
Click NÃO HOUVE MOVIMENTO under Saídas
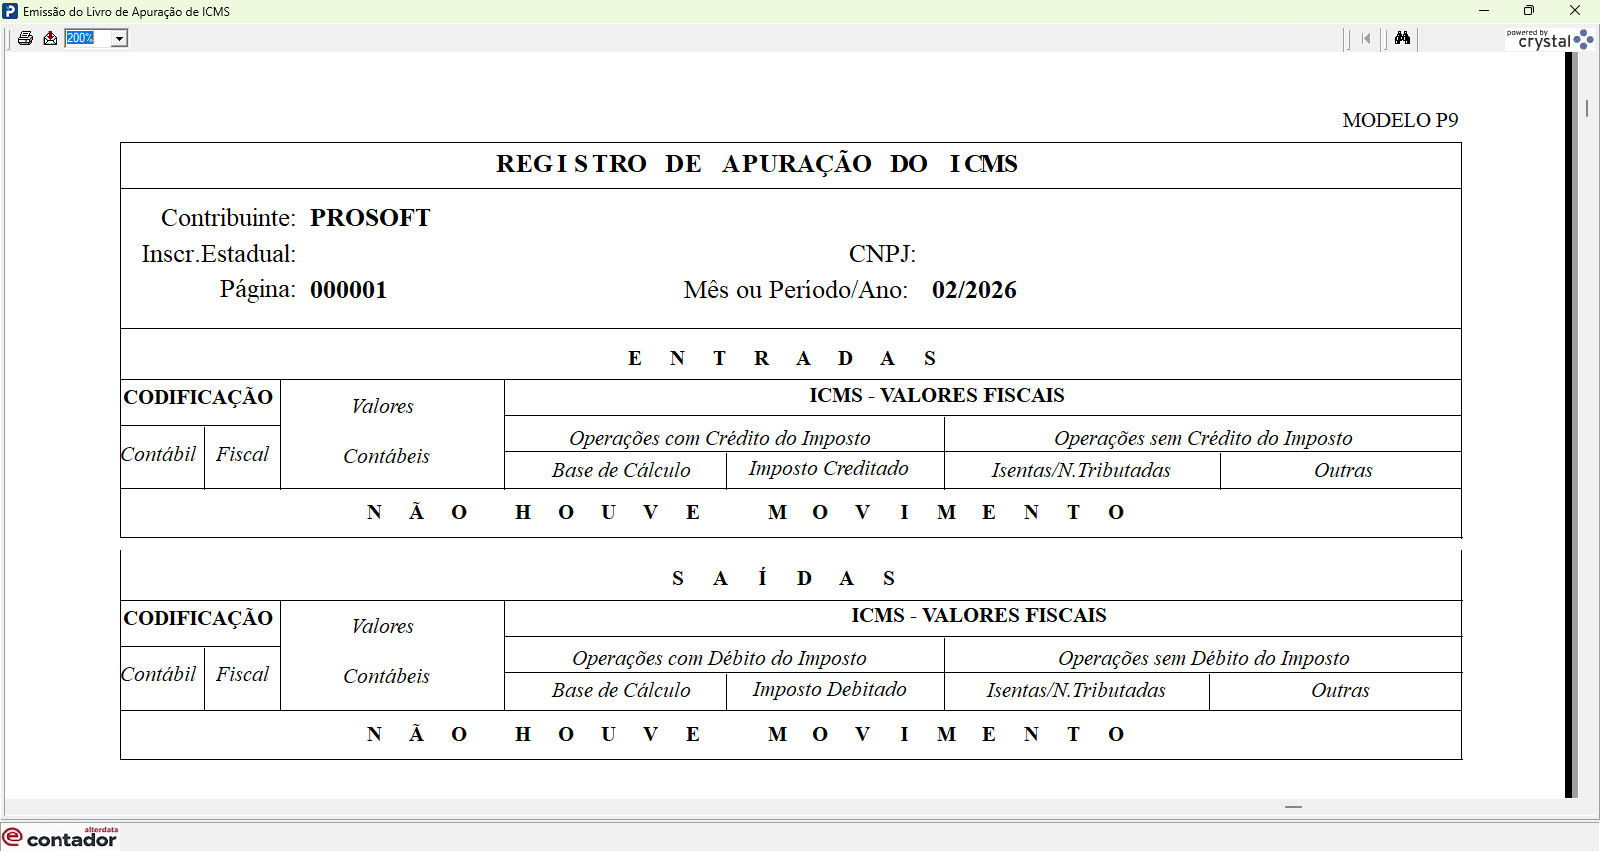[x=746, y=734]
